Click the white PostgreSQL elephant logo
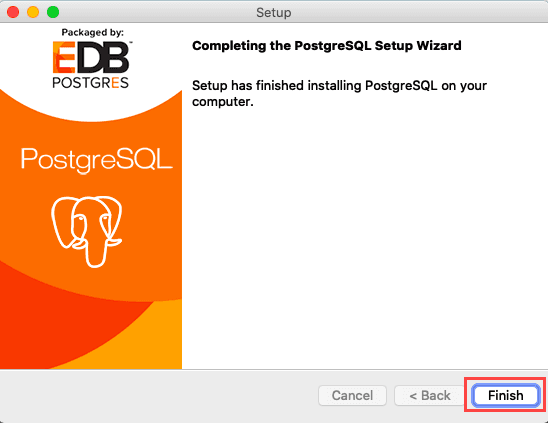 pyautogui.click(x=87, y=232)
